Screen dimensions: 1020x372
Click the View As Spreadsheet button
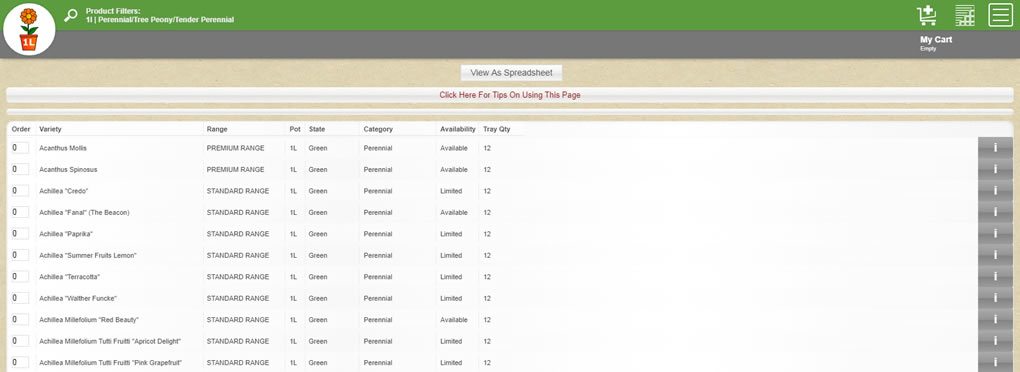511,73
